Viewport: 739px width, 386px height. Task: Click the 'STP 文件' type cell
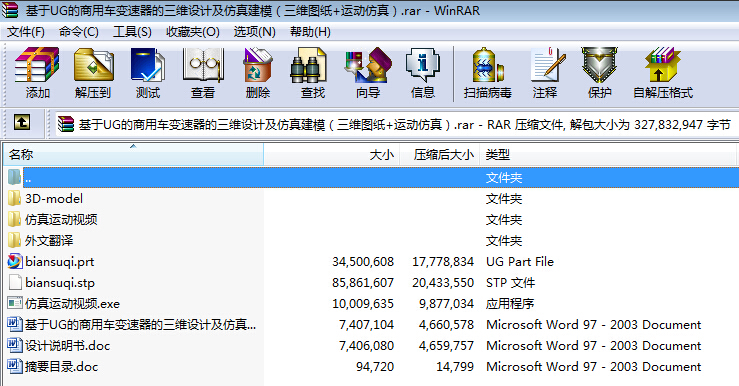click(x=510, y=283)
